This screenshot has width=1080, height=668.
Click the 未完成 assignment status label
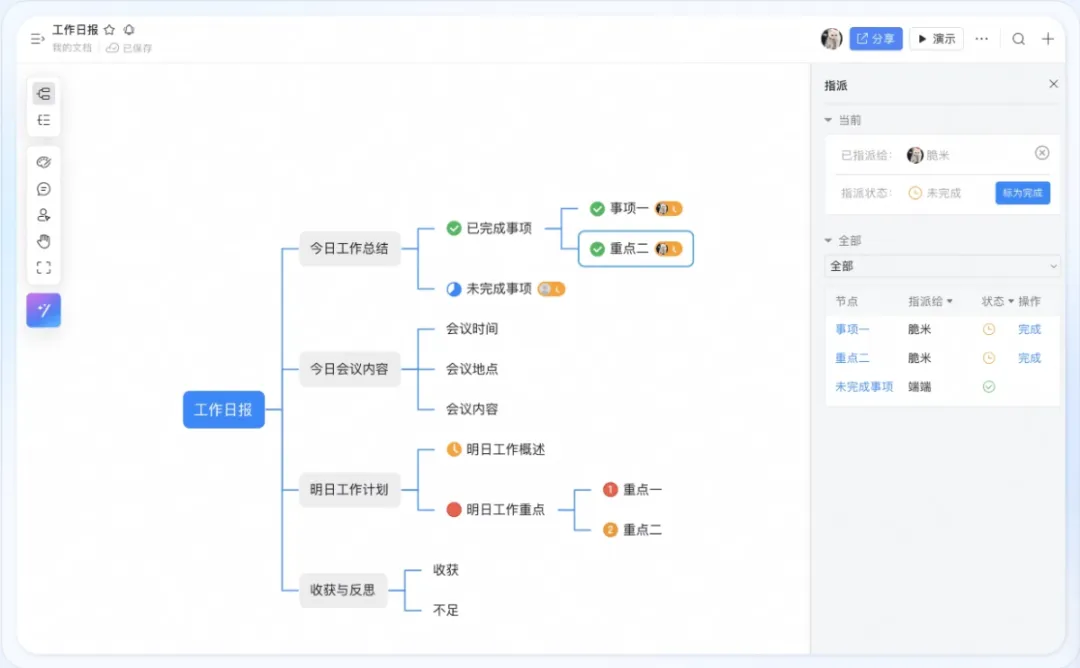[x=943, y=193]
